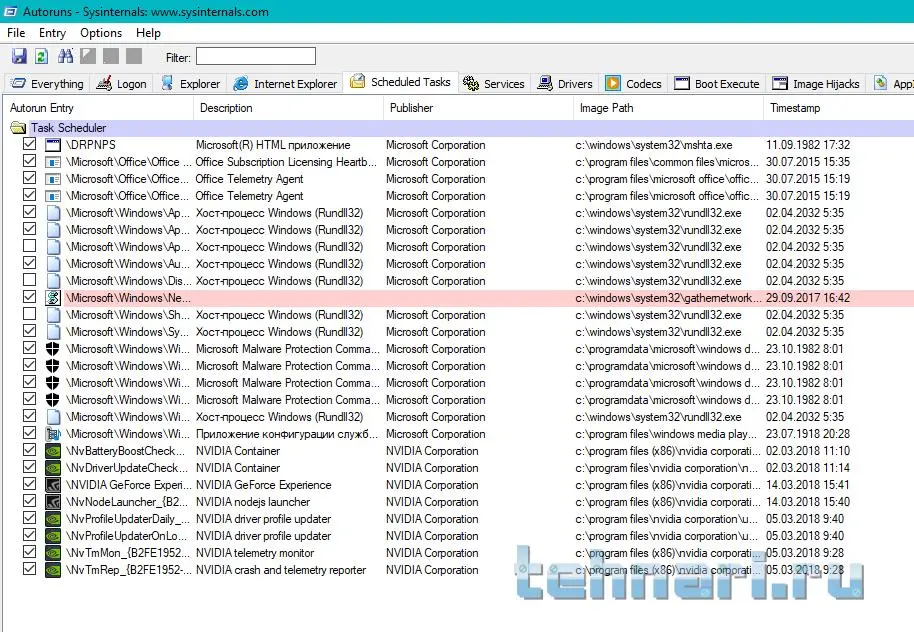Click the NVIDIA icon of NvBatteryBoostCheck row

coord(53,451)
